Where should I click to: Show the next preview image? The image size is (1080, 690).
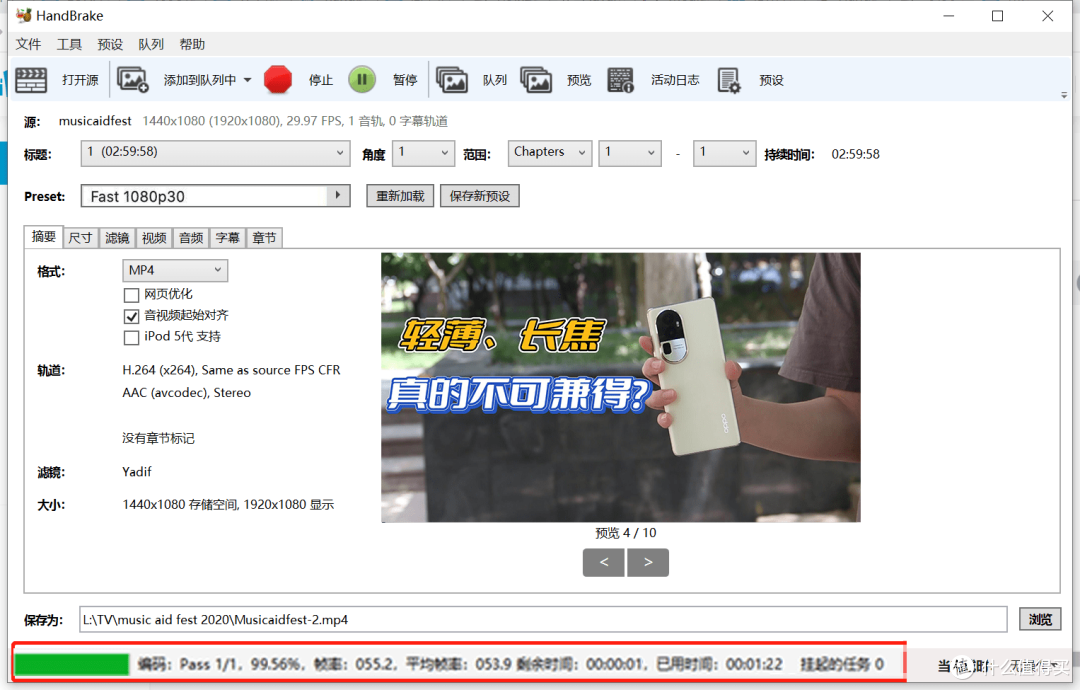click(647, 562)
